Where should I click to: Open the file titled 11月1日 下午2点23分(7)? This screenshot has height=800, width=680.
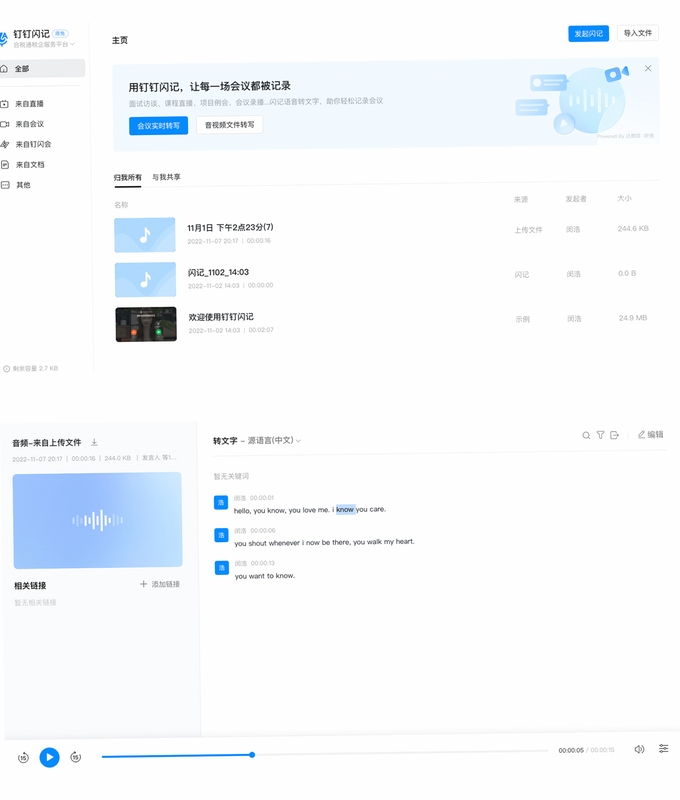(230, 227)
